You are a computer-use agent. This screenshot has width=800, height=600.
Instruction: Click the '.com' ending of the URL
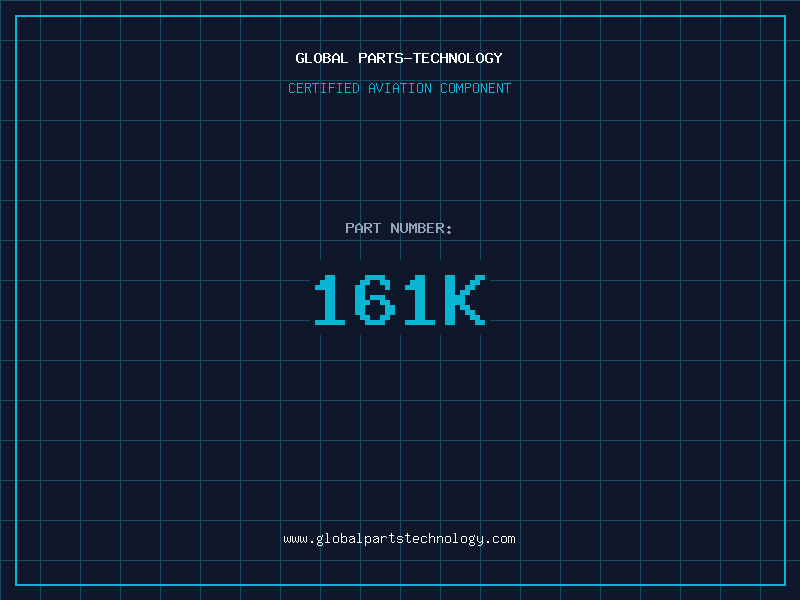coord(500,539)
